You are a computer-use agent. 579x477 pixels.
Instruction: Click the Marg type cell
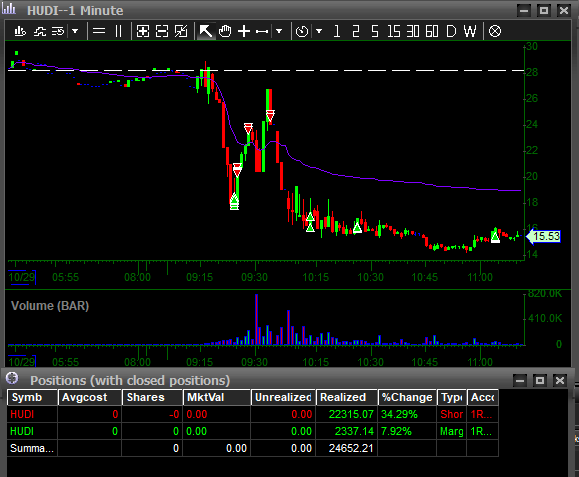(x=452, y=431)
